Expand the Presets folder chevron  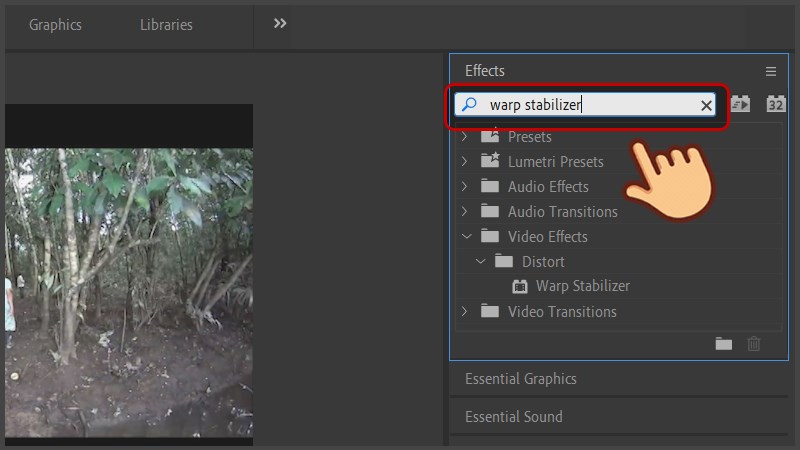(x=464, y=136)
